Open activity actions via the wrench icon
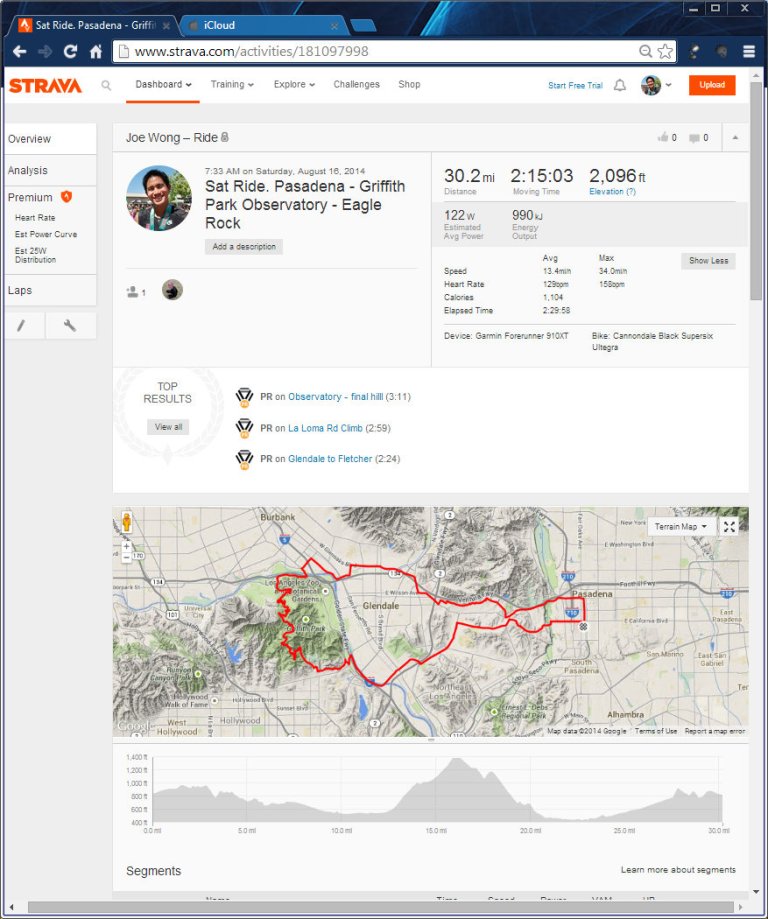 pos(70,325)
